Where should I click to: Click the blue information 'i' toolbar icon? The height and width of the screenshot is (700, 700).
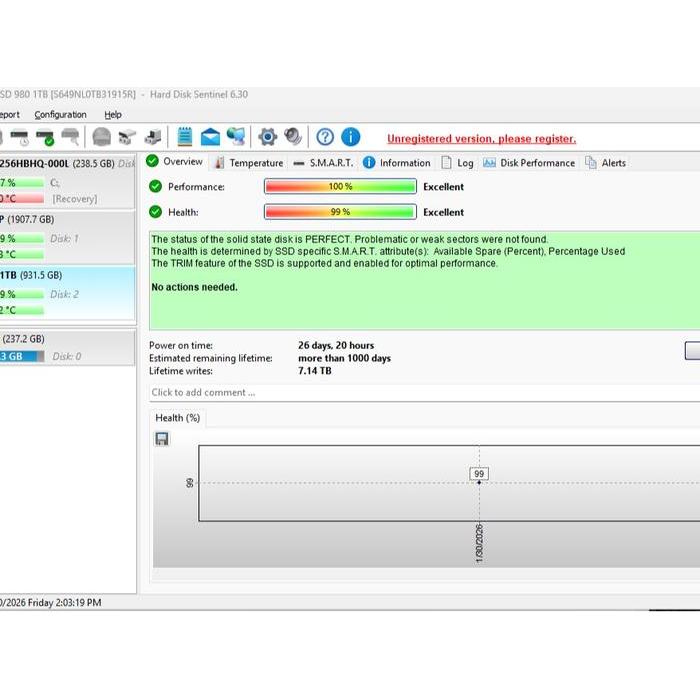[350, 137]
